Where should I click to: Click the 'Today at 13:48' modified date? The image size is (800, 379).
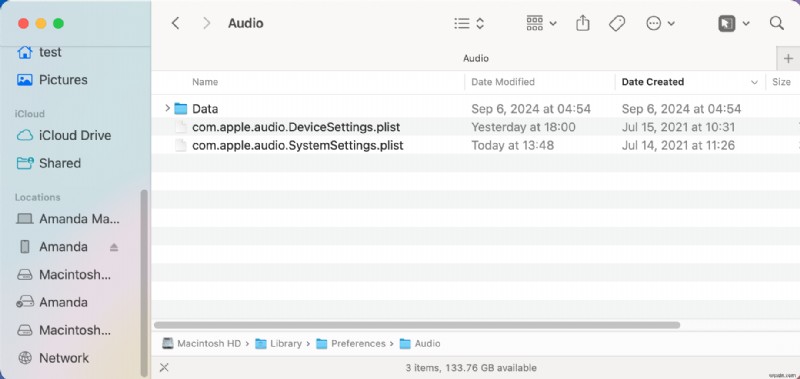click(x=513, y=145)
